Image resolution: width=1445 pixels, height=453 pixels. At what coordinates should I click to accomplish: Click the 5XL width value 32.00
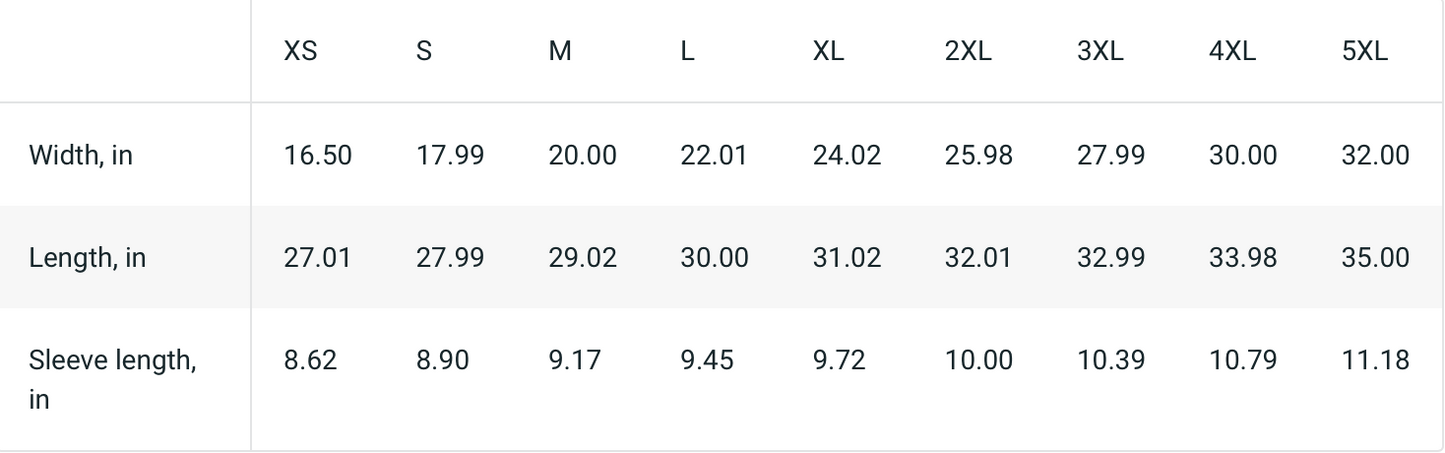click(1375, 155)
